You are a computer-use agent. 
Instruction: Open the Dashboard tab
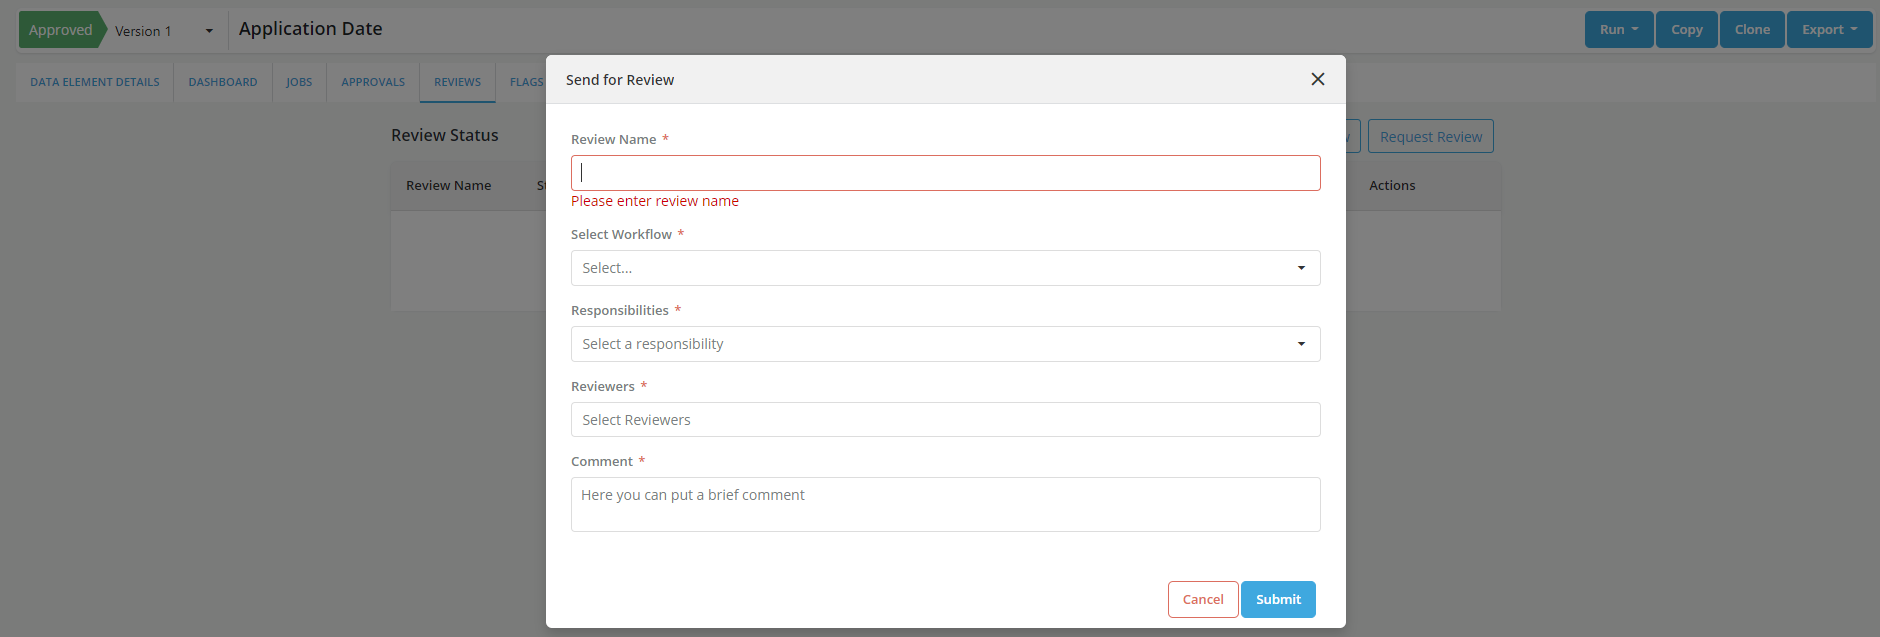tap(223, 82)
